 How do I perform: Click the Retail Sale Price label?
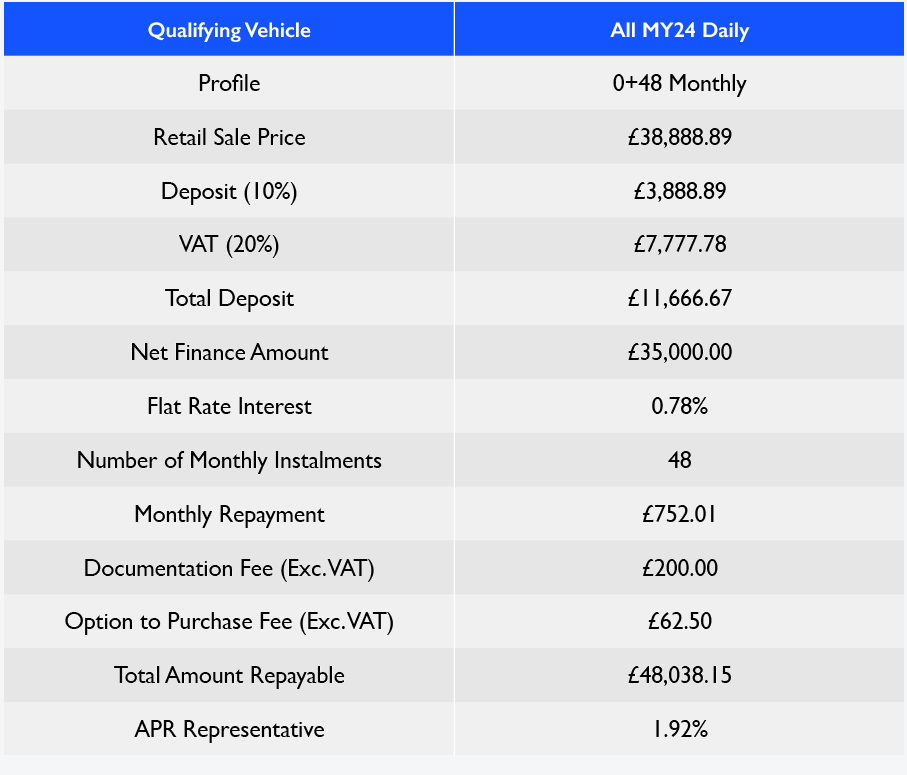pos(229,137)
